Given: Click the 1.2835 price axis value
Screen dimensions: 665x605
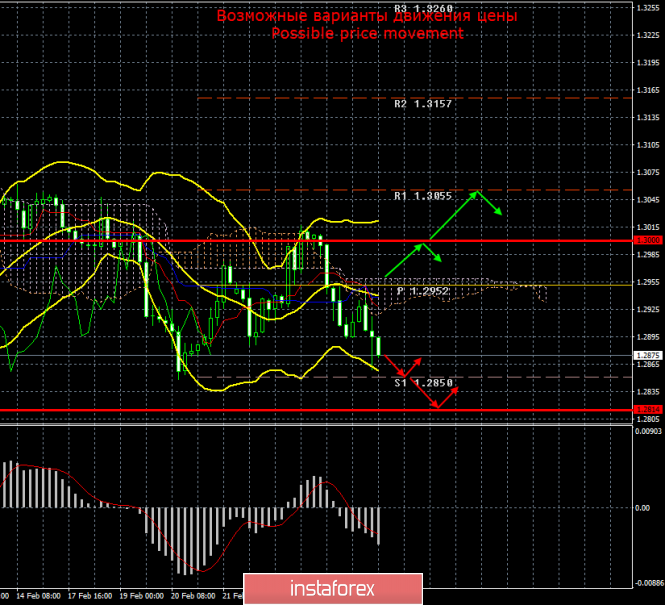Looking at the screenshot, I should click(x=648, y=392).
